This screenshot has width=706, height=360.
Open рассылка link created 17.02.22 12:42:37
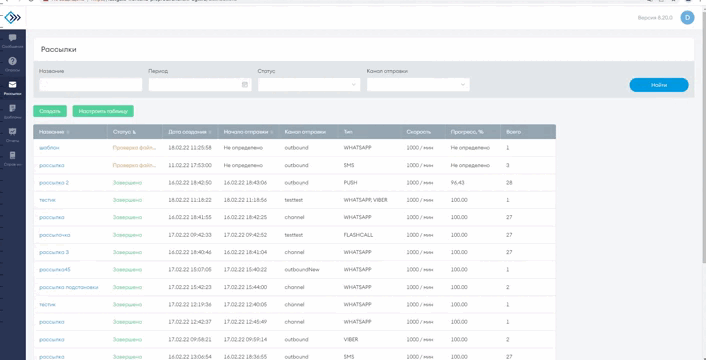click(x=52, y=322)
